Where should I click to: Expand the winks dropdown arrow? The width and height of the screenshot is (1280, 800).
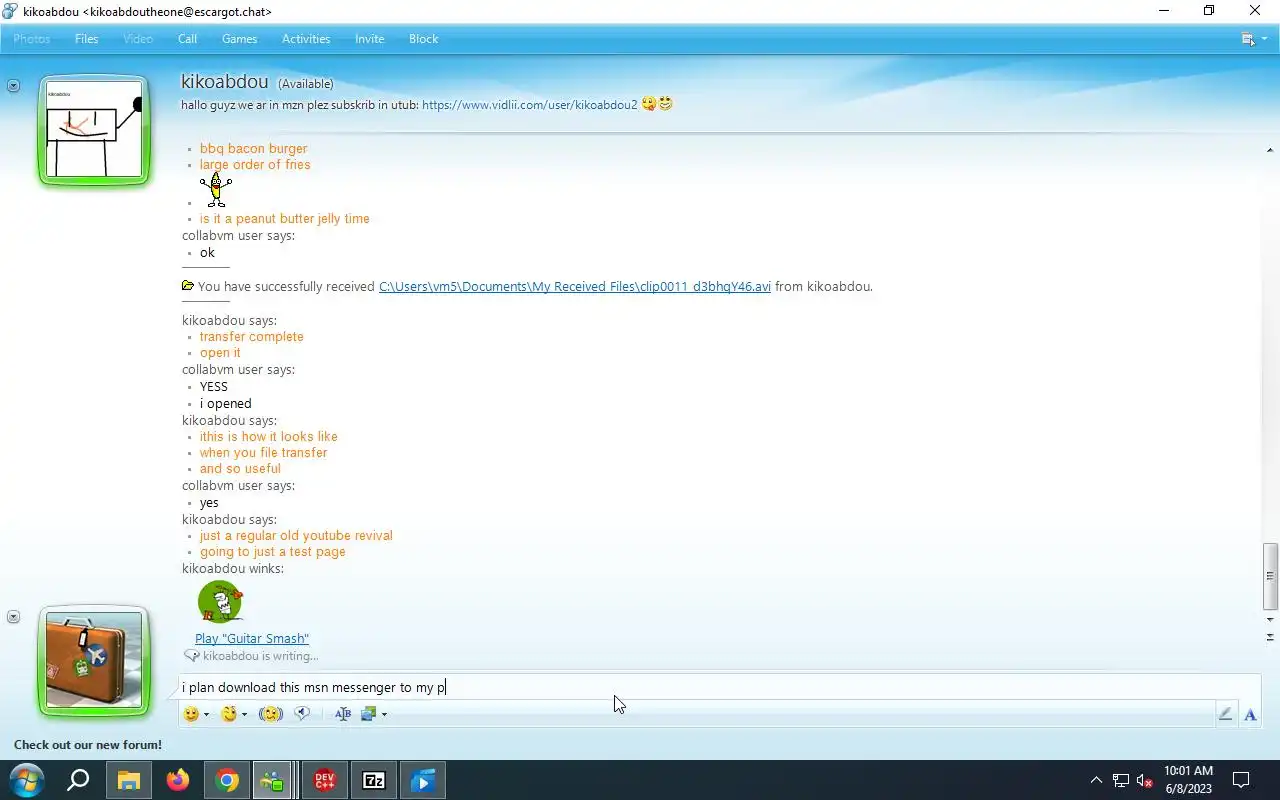[244, 715]
